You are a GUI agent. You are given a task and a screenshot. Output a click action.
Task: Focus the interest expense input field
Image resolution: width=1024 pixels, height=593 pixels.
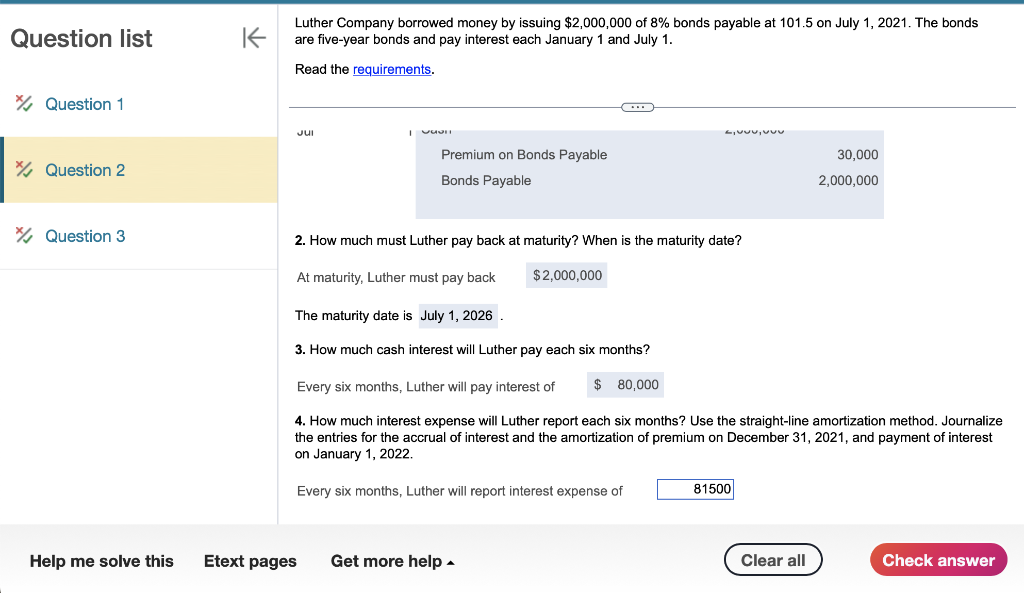tap(695, 489)
